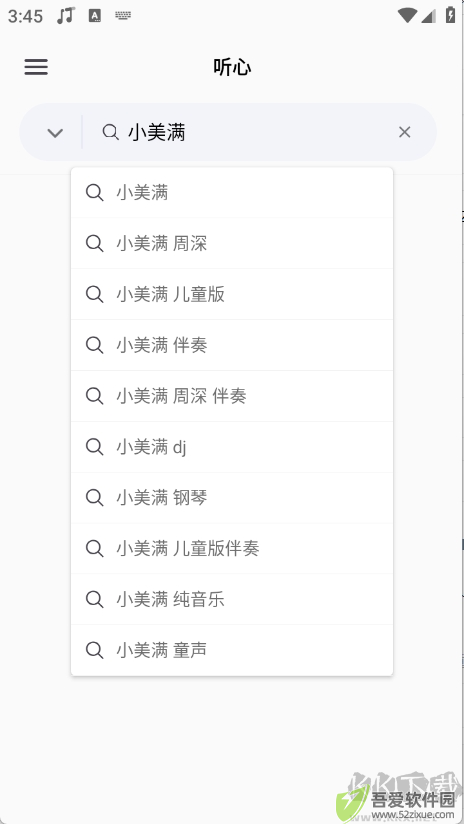Clear the search text with X icon
The width and height of the screenshot is (464, 824).
click(x=404, y=132)
